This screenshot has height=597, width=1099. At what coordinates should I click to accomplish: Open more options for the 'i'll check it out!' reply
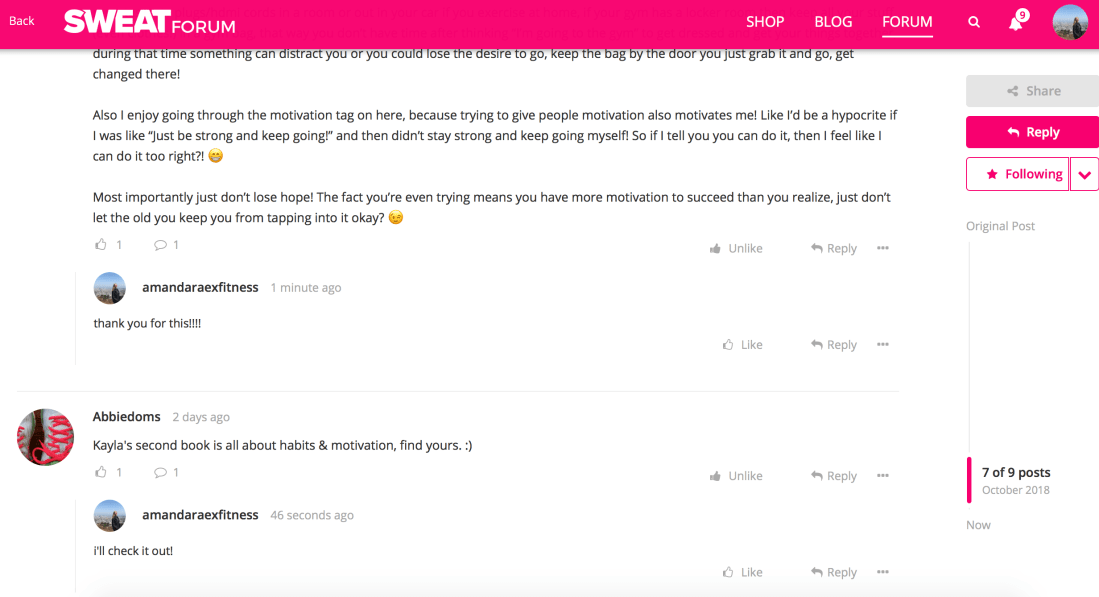pyautogui.click(x=883, y=571)
